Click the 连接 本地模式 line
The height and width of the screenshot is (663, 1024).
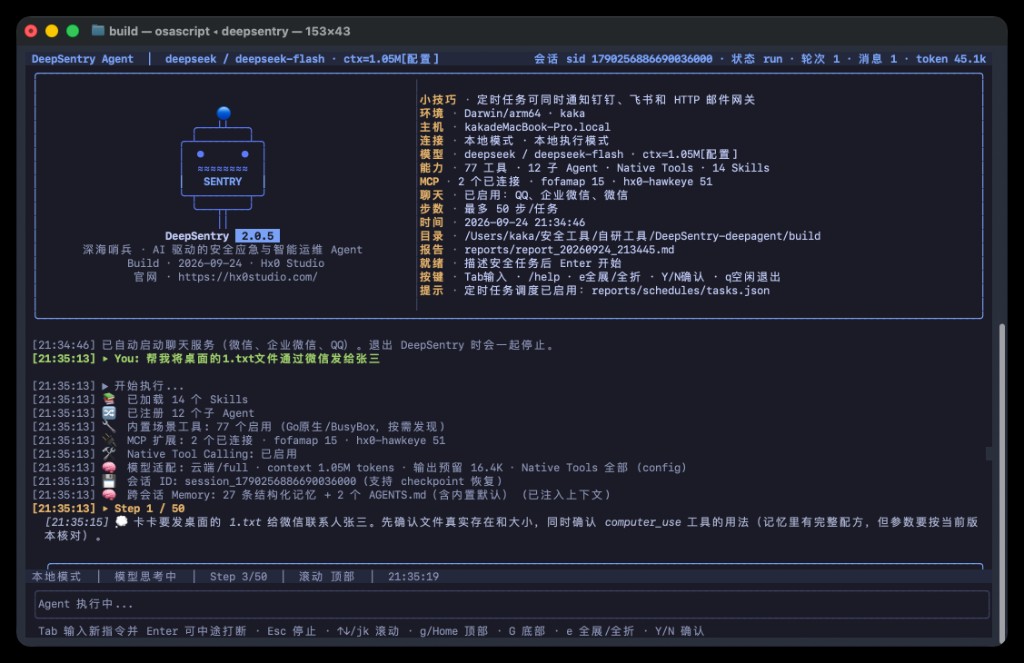(x=514, y=140)
